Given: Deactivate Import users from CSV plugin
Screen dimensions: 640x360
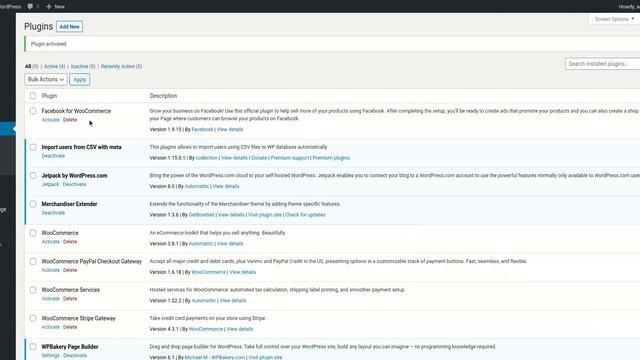Looking at the screenshot, I should point(53,156).
